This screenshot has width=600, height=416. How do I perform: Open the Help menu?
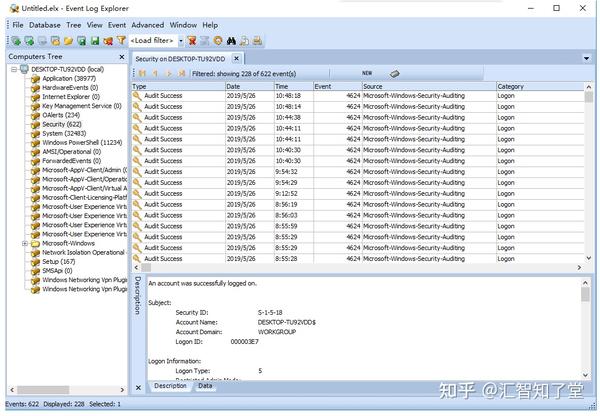pos(210,25)
